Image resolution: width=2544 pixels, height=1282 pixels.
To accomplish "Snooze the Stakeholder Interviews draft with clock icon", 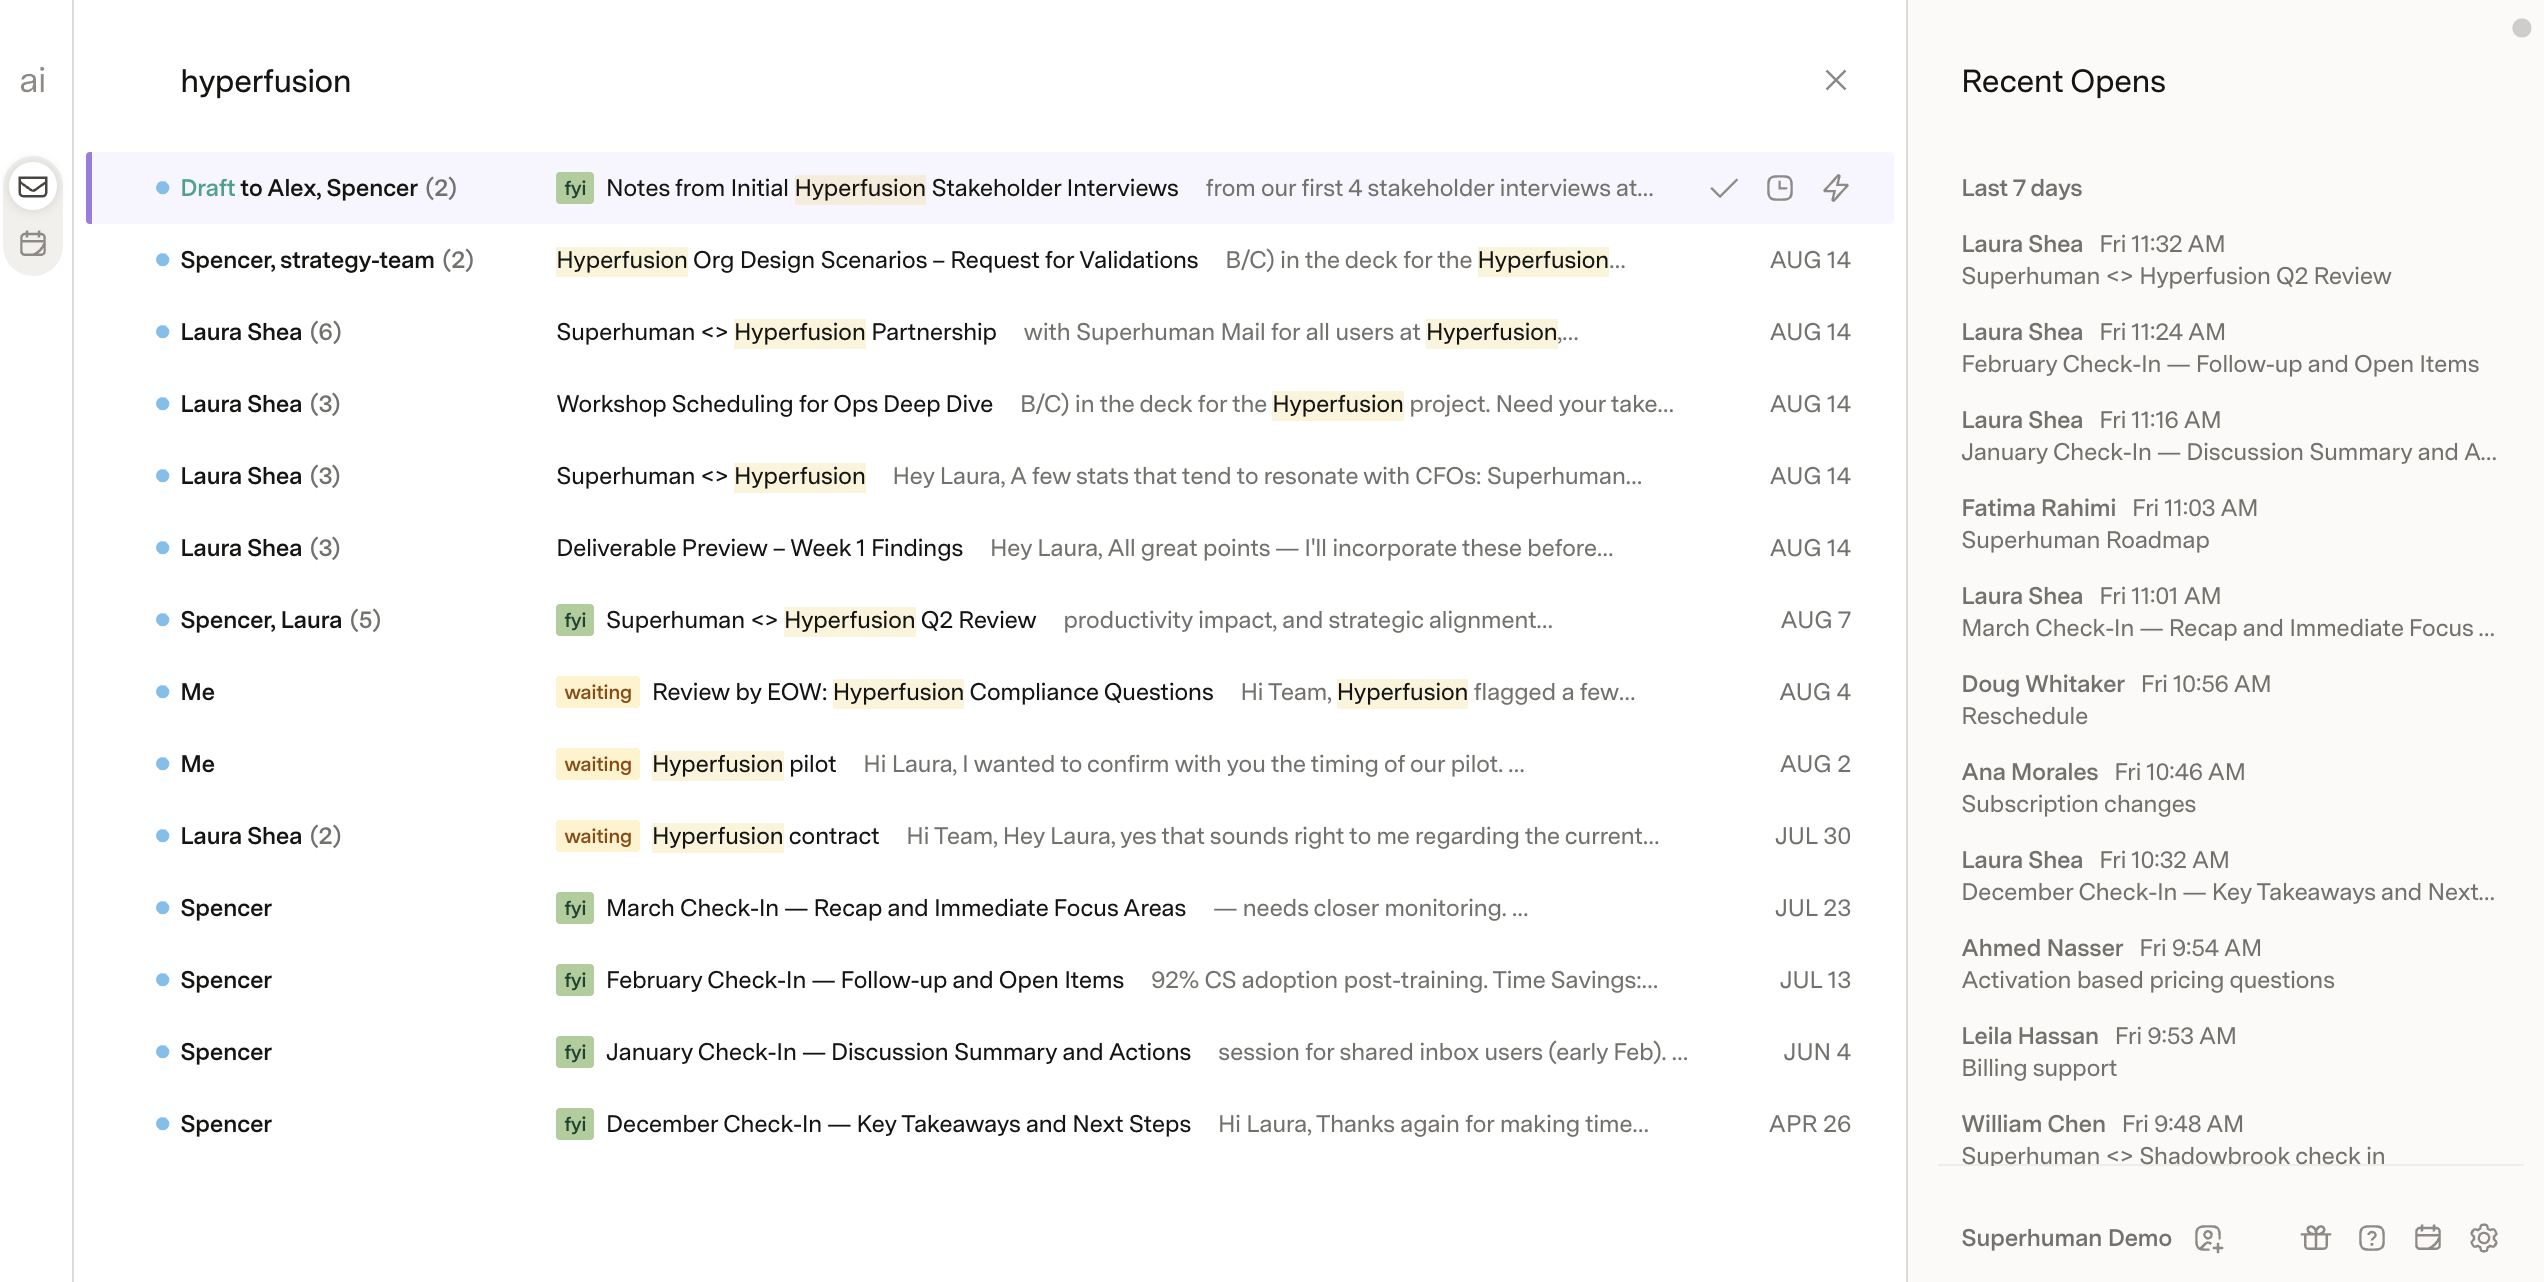I will point(1780,188).
